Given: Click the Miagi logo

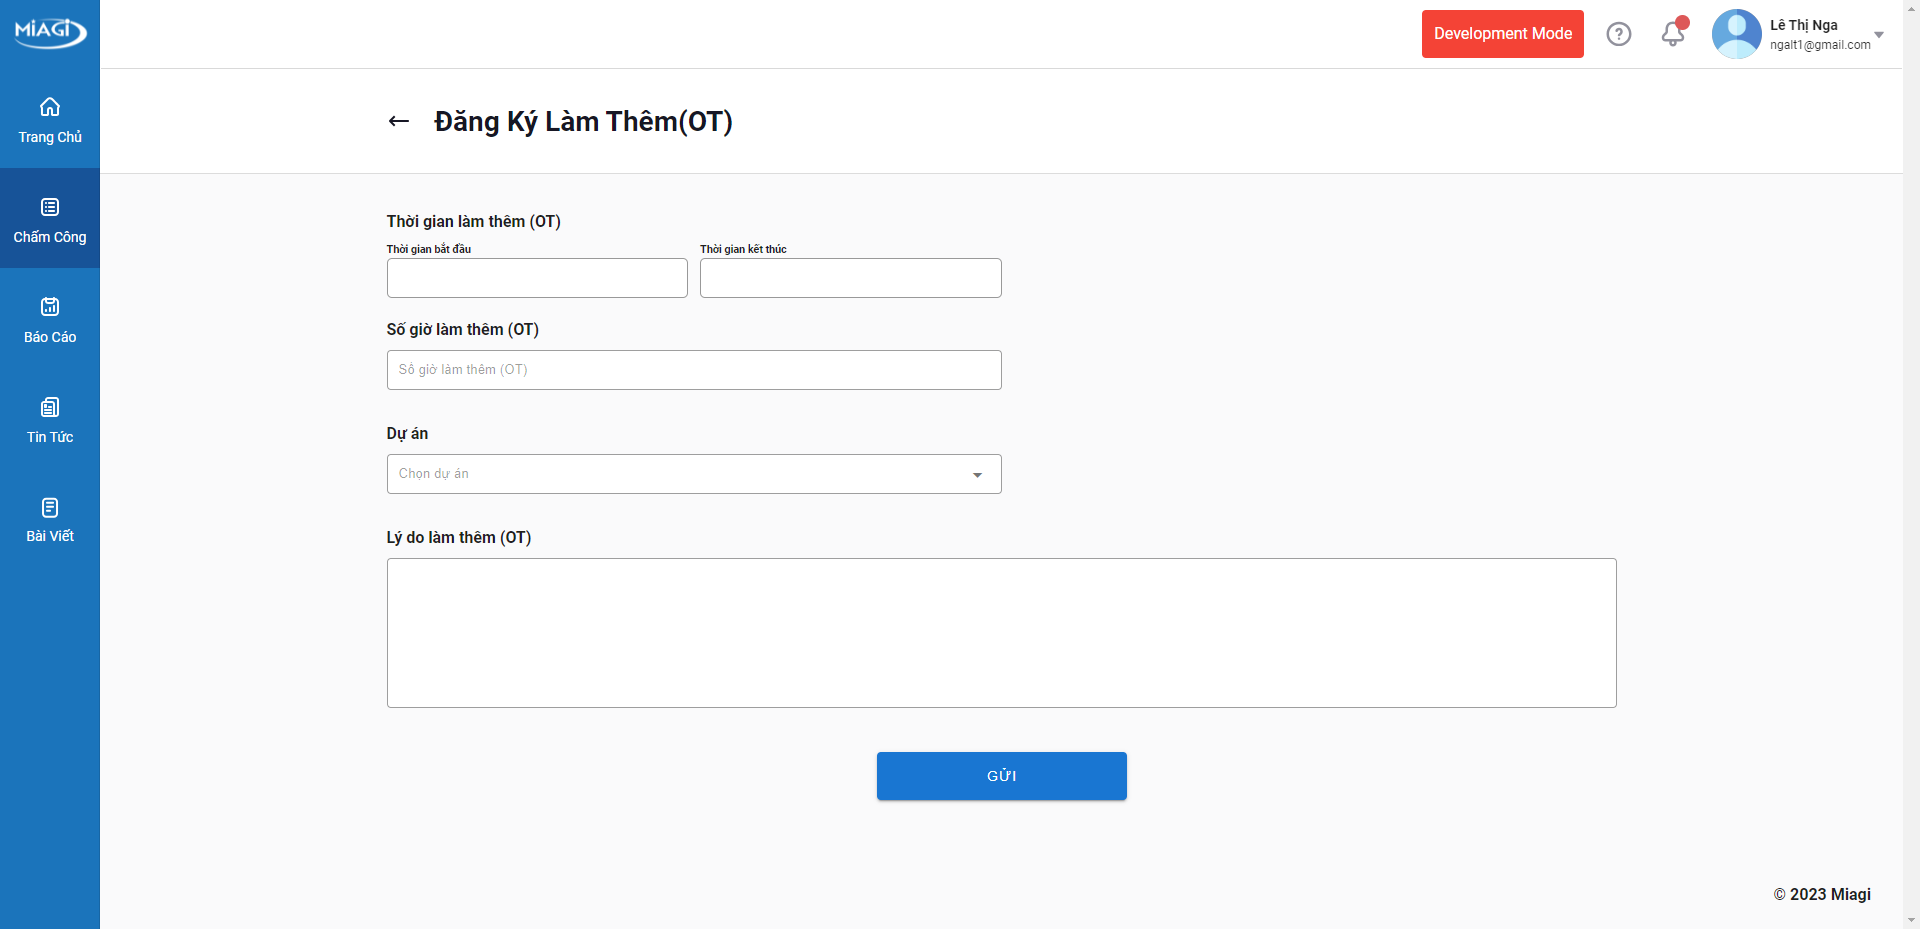Looking at the screenshot, I should pyautogui.click(x=50, y=32).
